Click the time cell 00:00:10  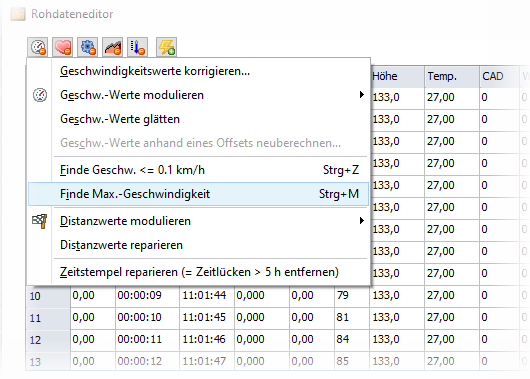pos(147,318)
